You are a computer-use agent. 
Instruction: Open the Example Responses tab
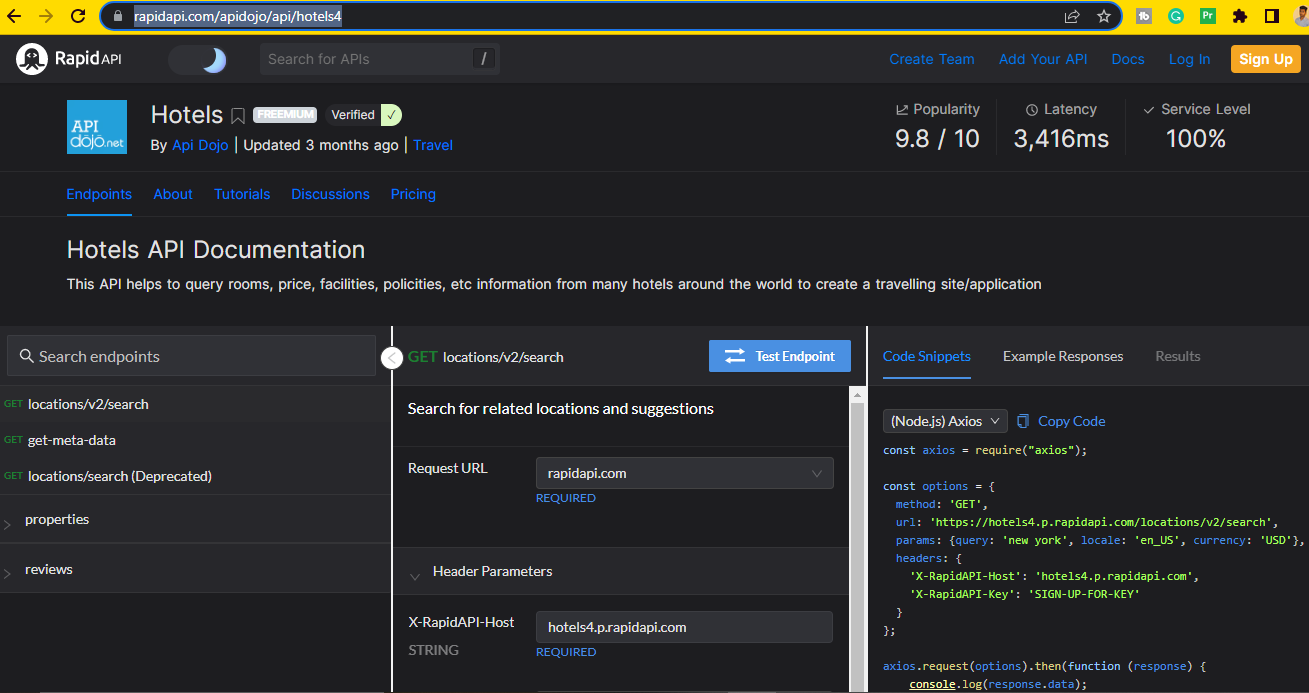pos(1063,356)
